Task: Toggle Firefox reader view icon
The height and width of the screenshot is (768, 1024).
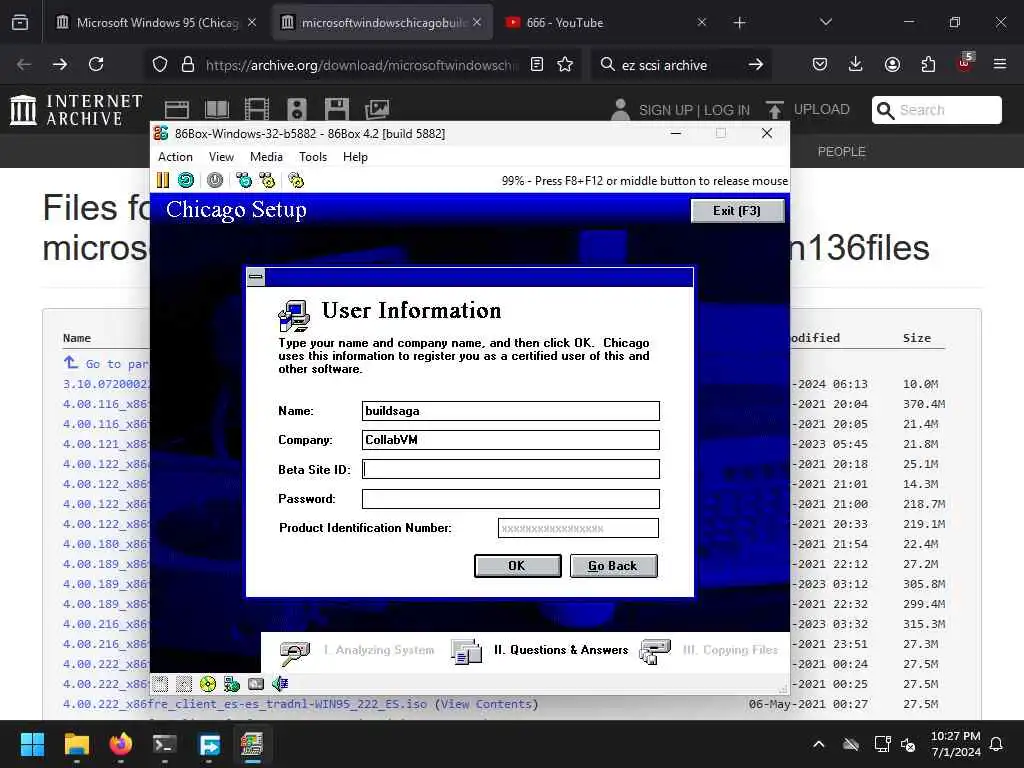Action: tap(537, 64)
